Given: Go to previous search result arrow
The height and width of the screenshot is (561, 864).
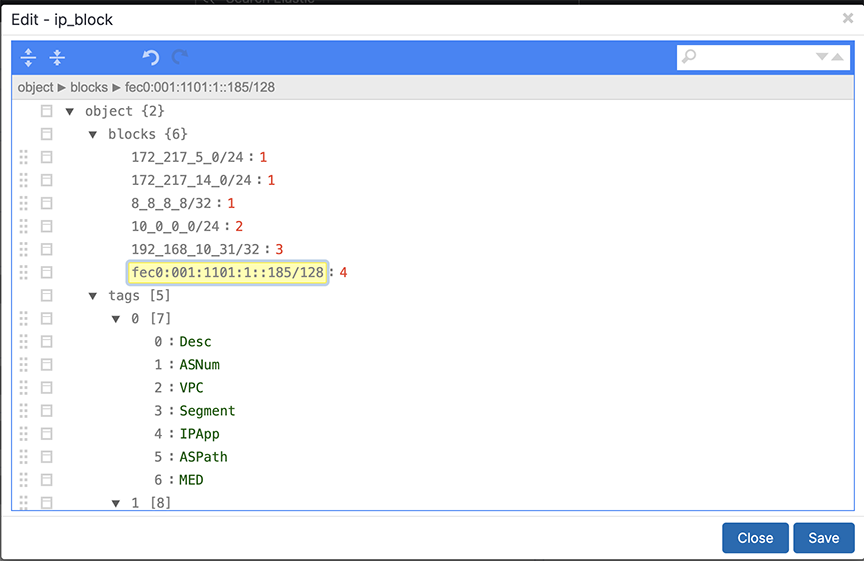Looking at the screenshot, I should (x=838, y=56).
